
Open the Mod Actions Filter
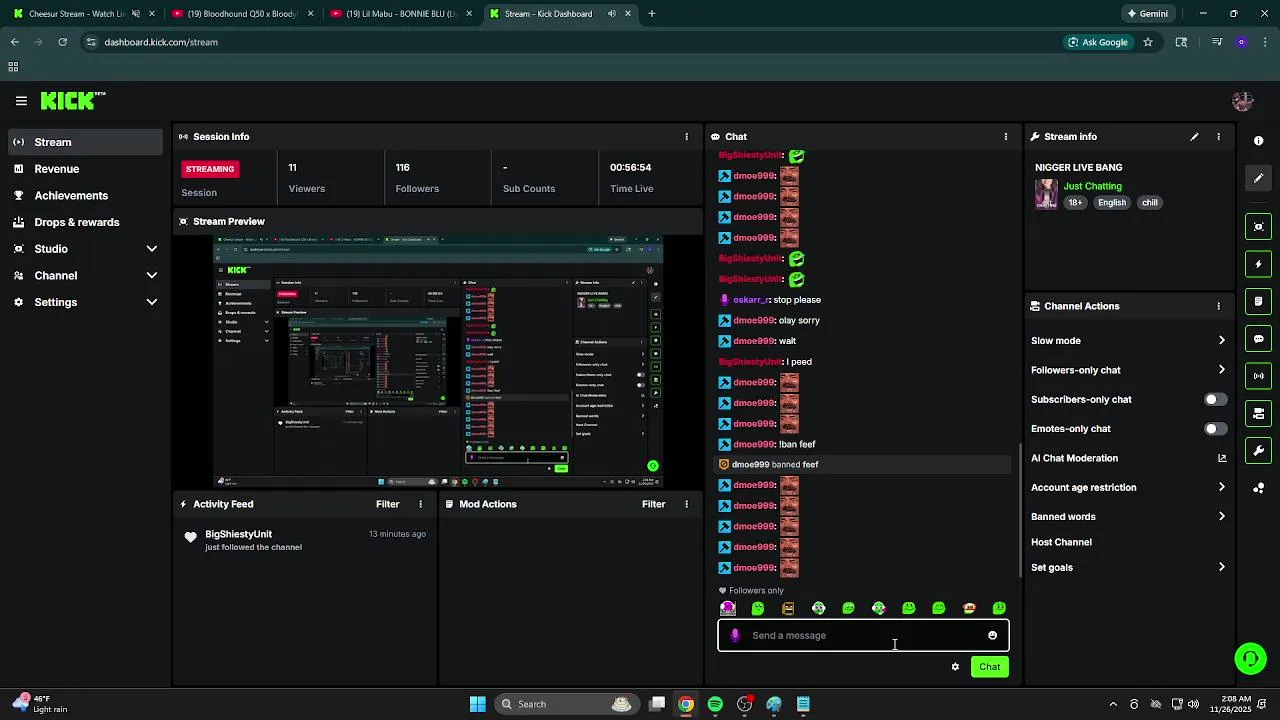coord(653,505)
